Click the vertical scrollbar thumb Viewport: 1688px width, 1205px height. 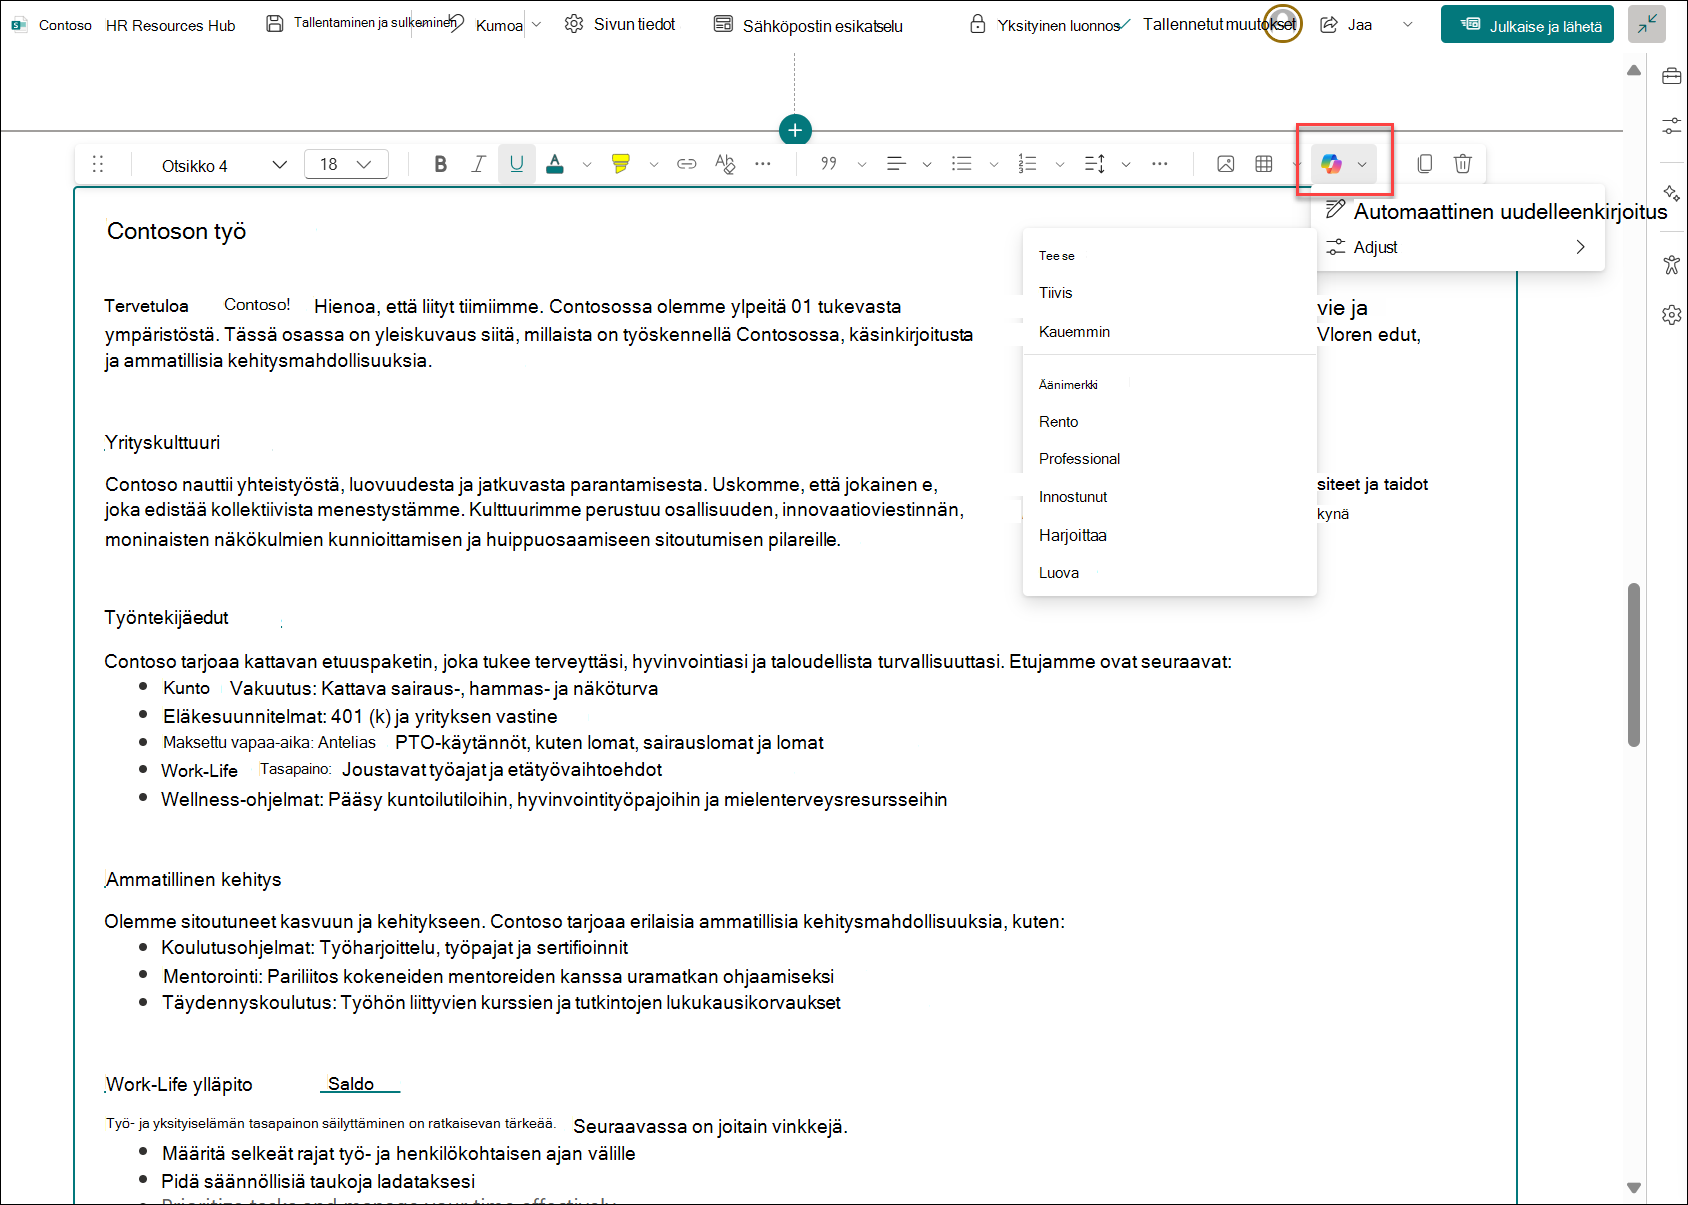coord(1634,665)
